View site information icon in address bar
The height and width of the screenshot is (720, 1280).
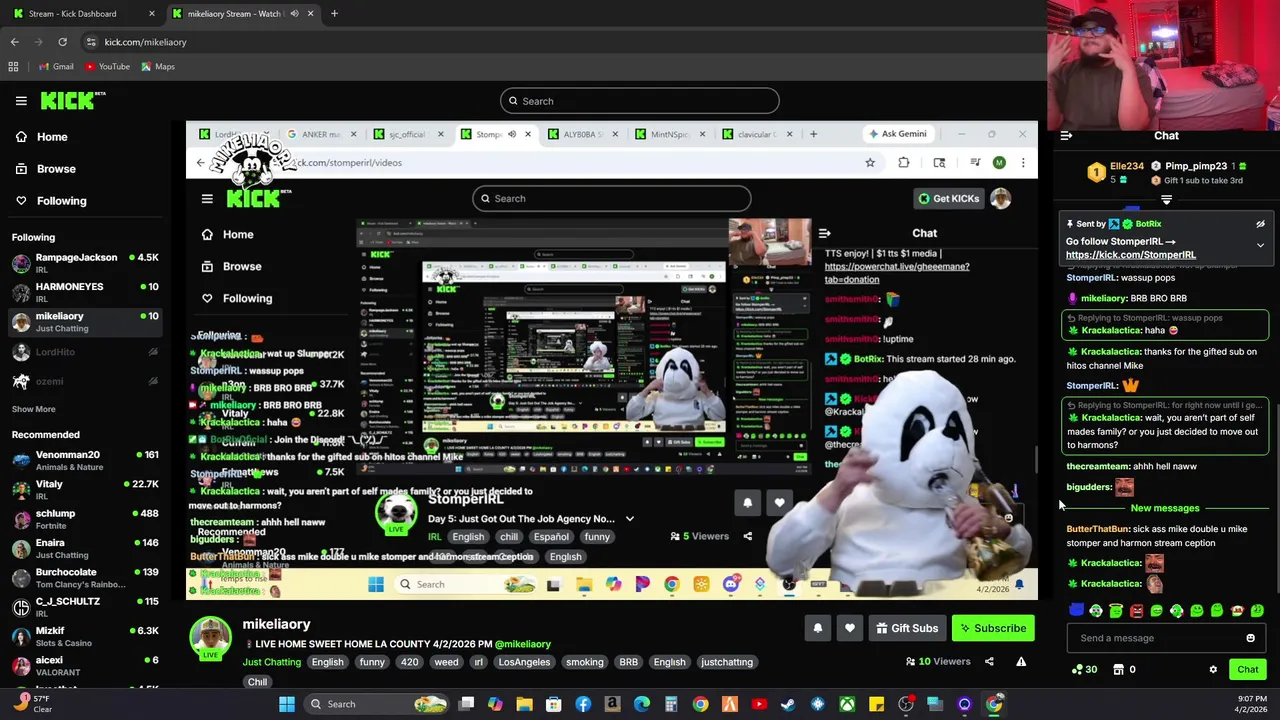point(91,42)
